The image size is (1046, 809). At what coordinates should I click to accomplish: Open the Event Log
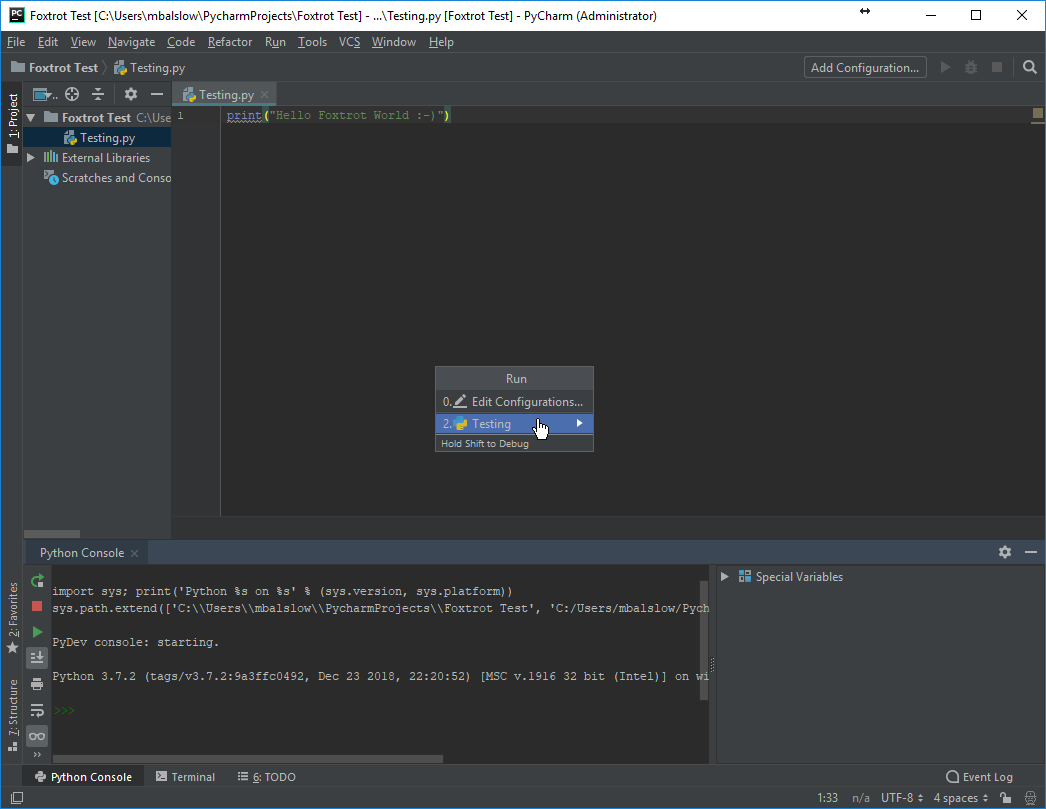979,777
